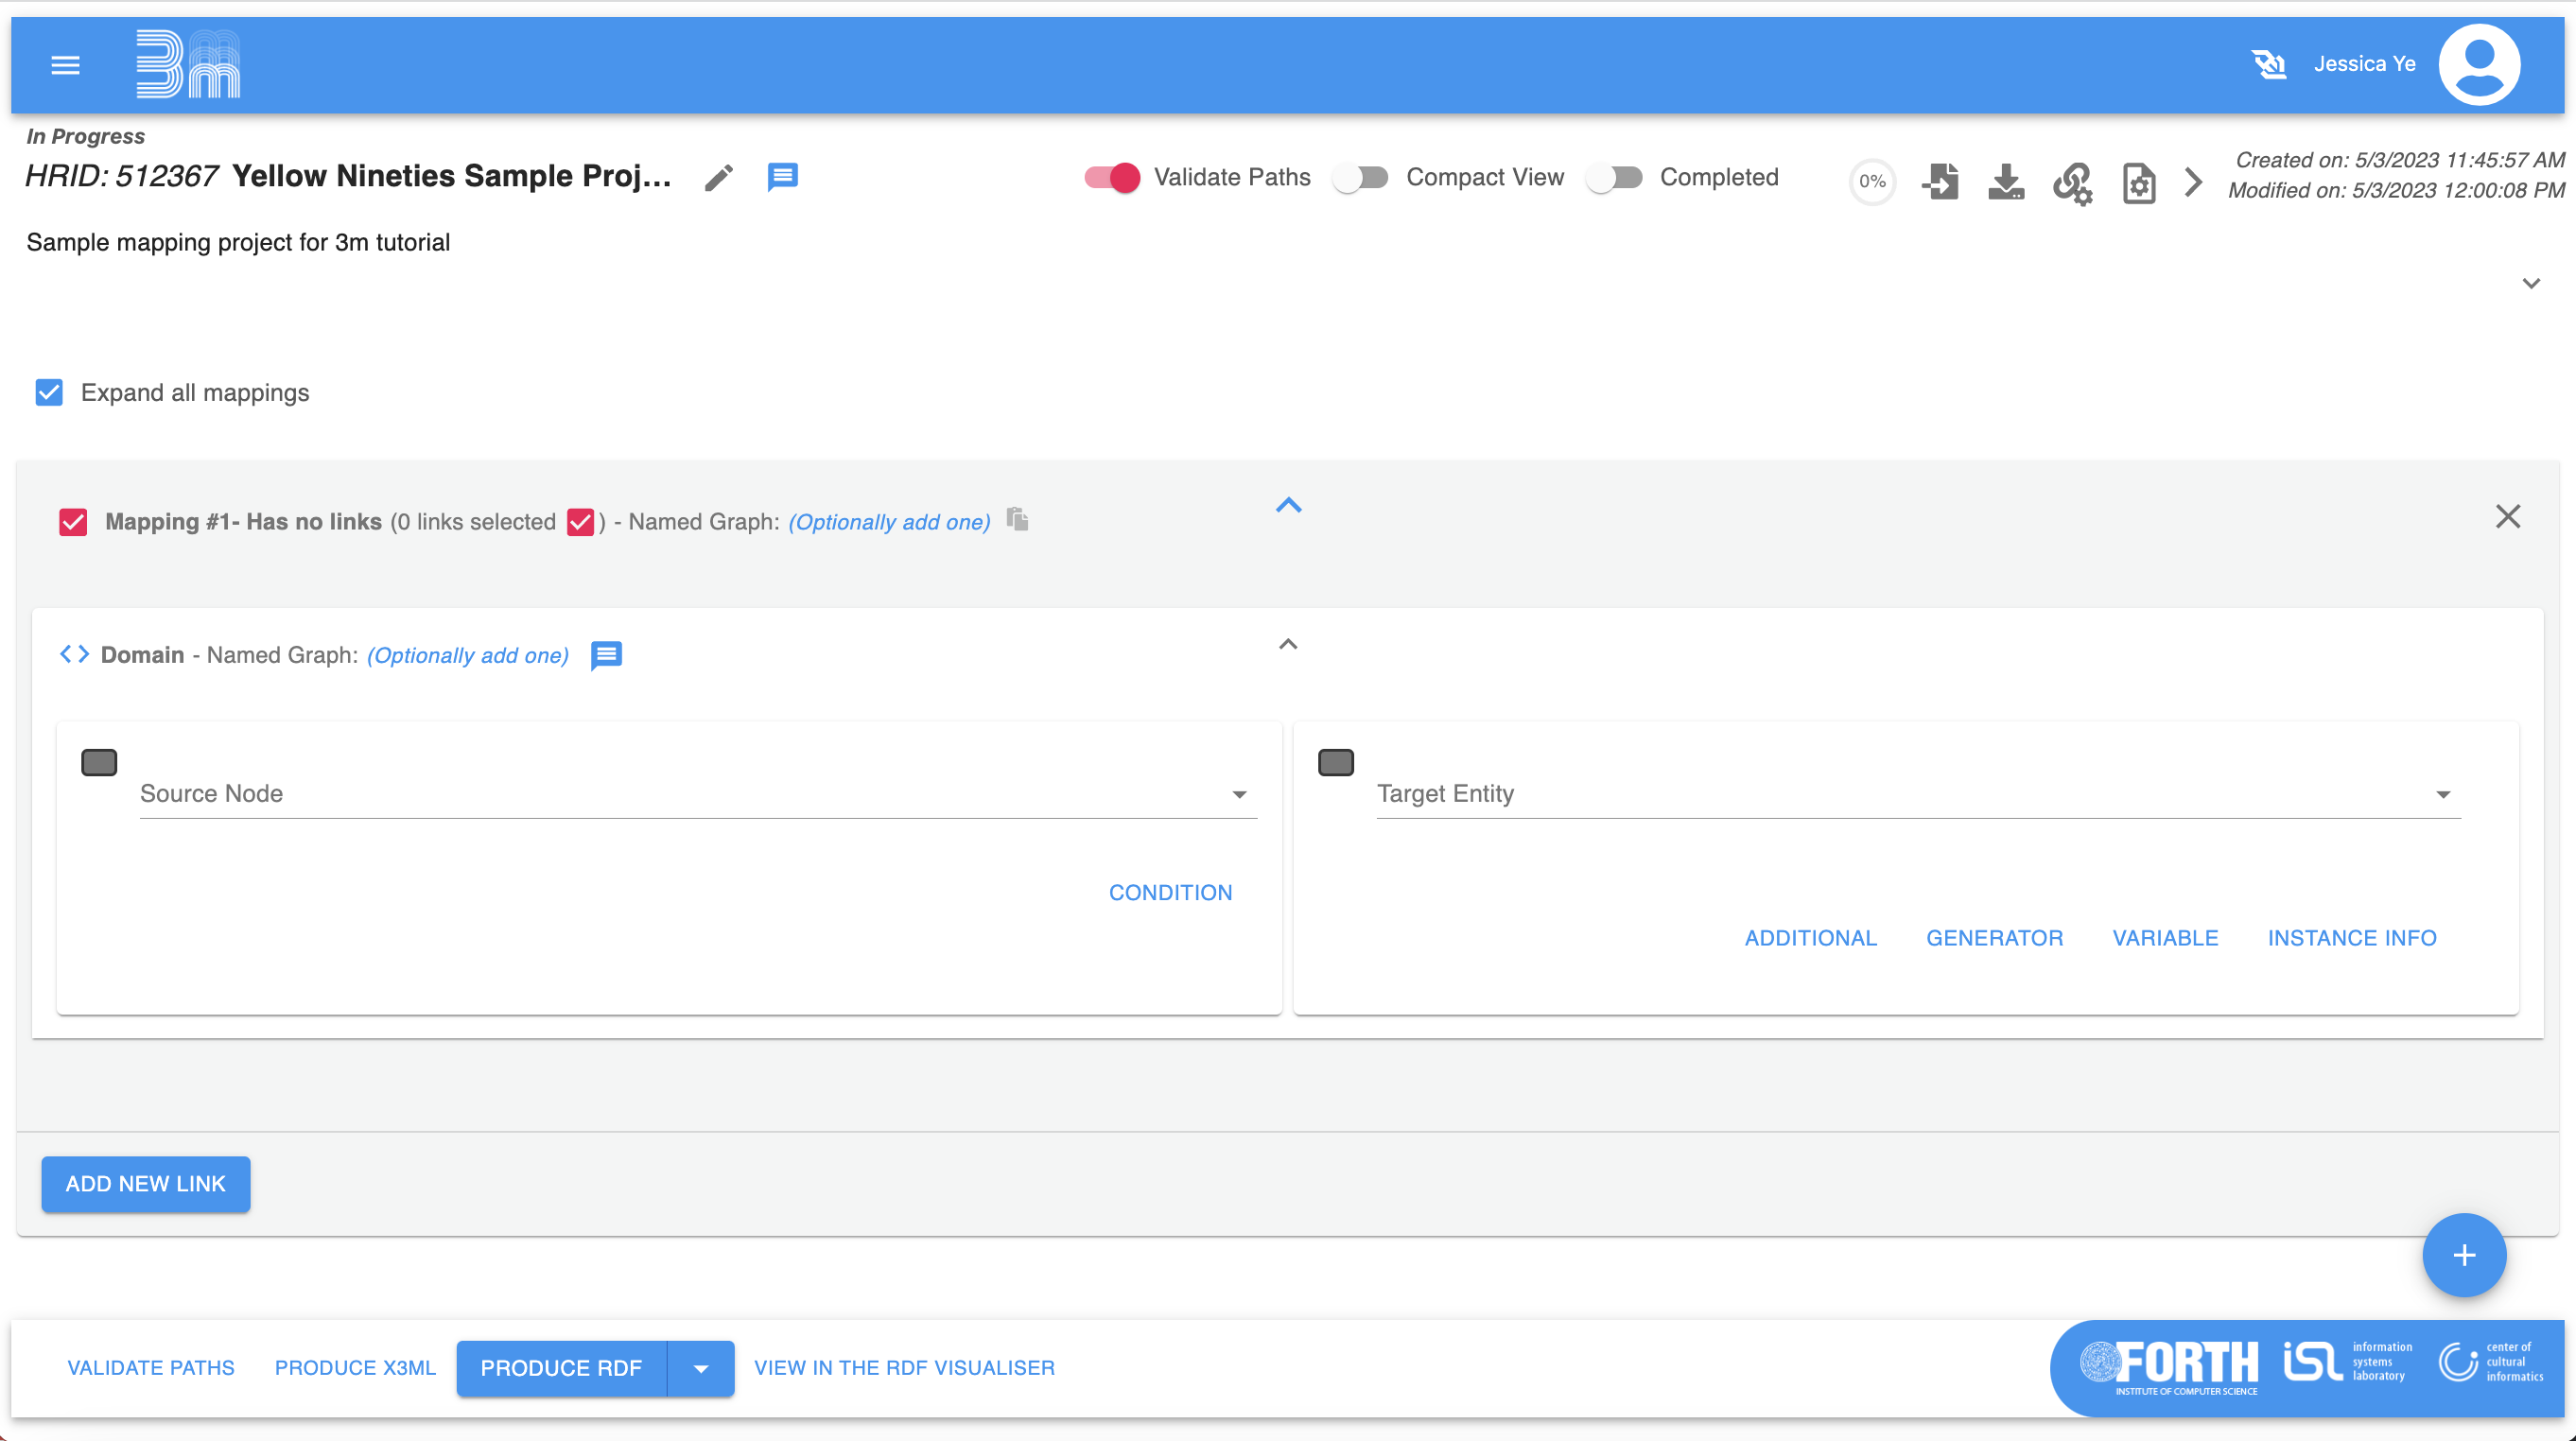Viewport: 2576px width, 1441px height.
Task: Open the file configuration icon
Action: 2138,183
